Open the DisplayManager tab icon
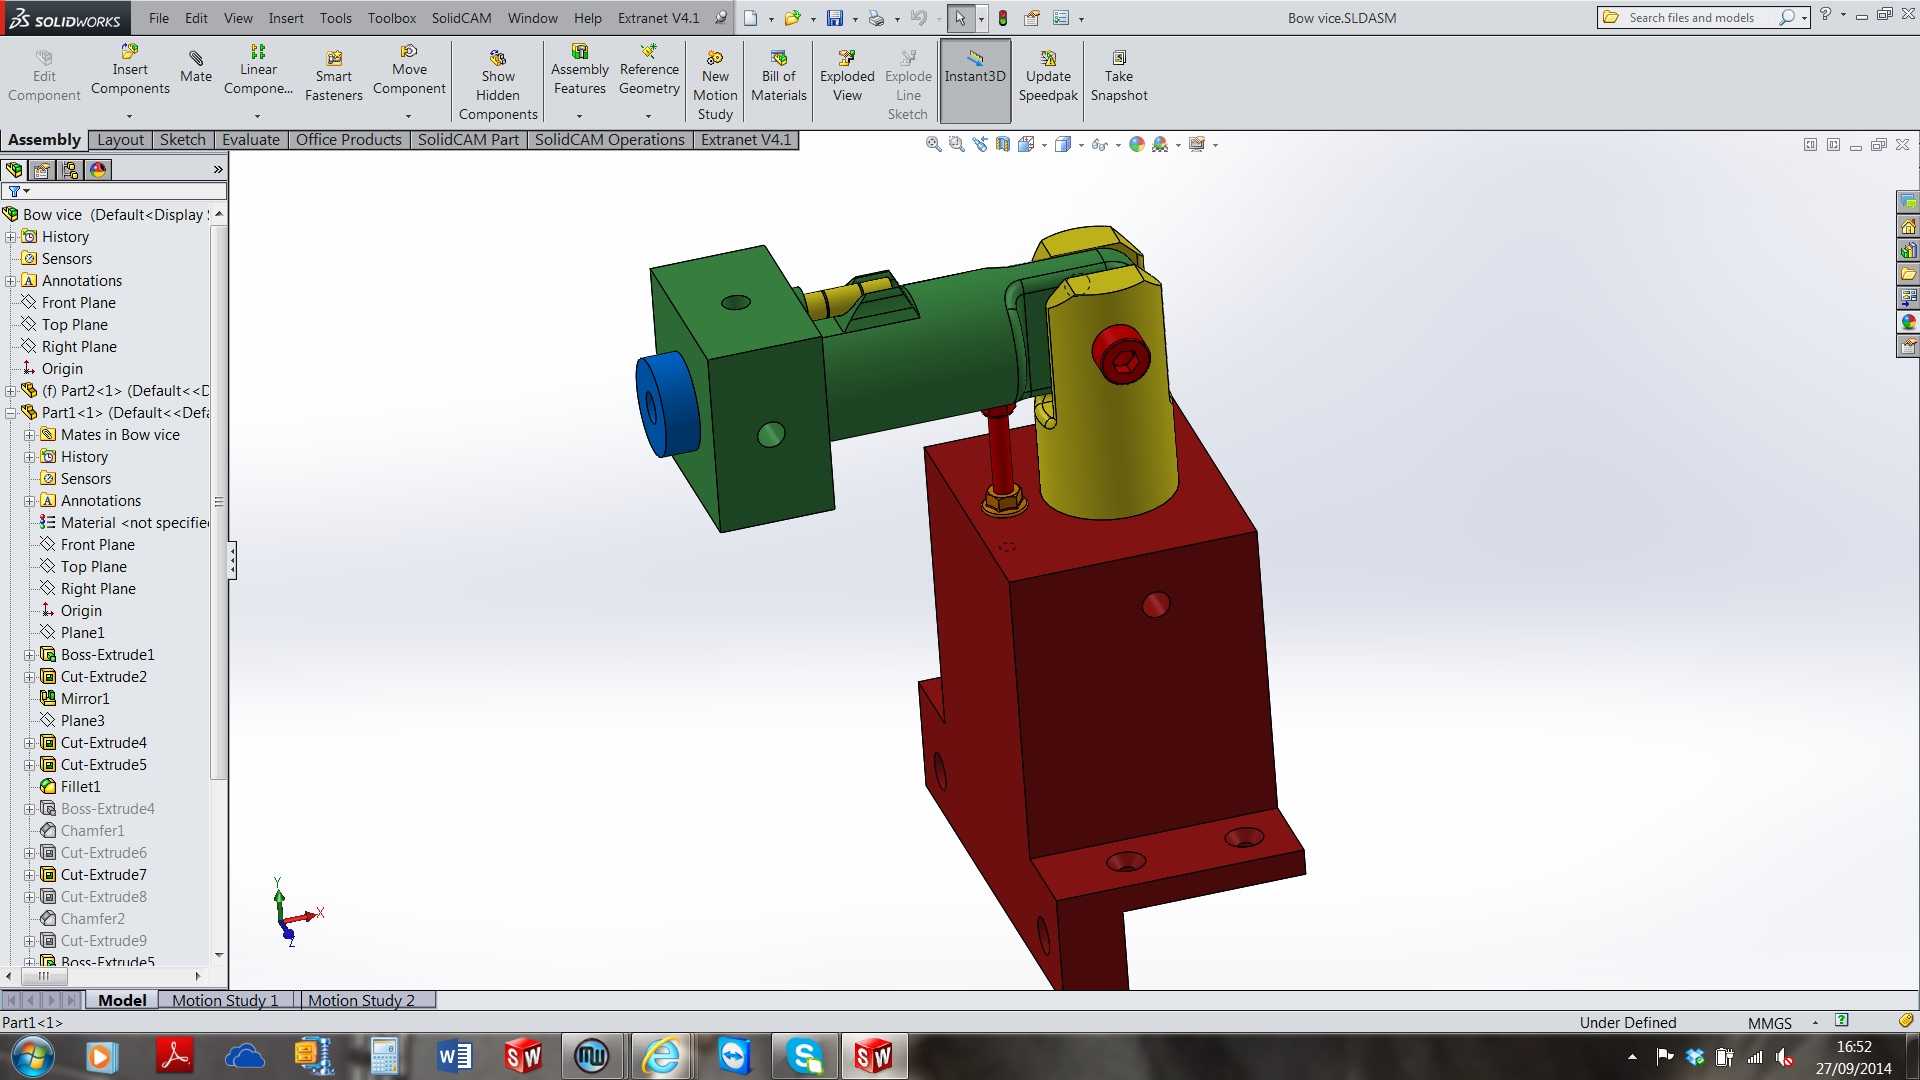1920x1080 pixels. [98, 170]
